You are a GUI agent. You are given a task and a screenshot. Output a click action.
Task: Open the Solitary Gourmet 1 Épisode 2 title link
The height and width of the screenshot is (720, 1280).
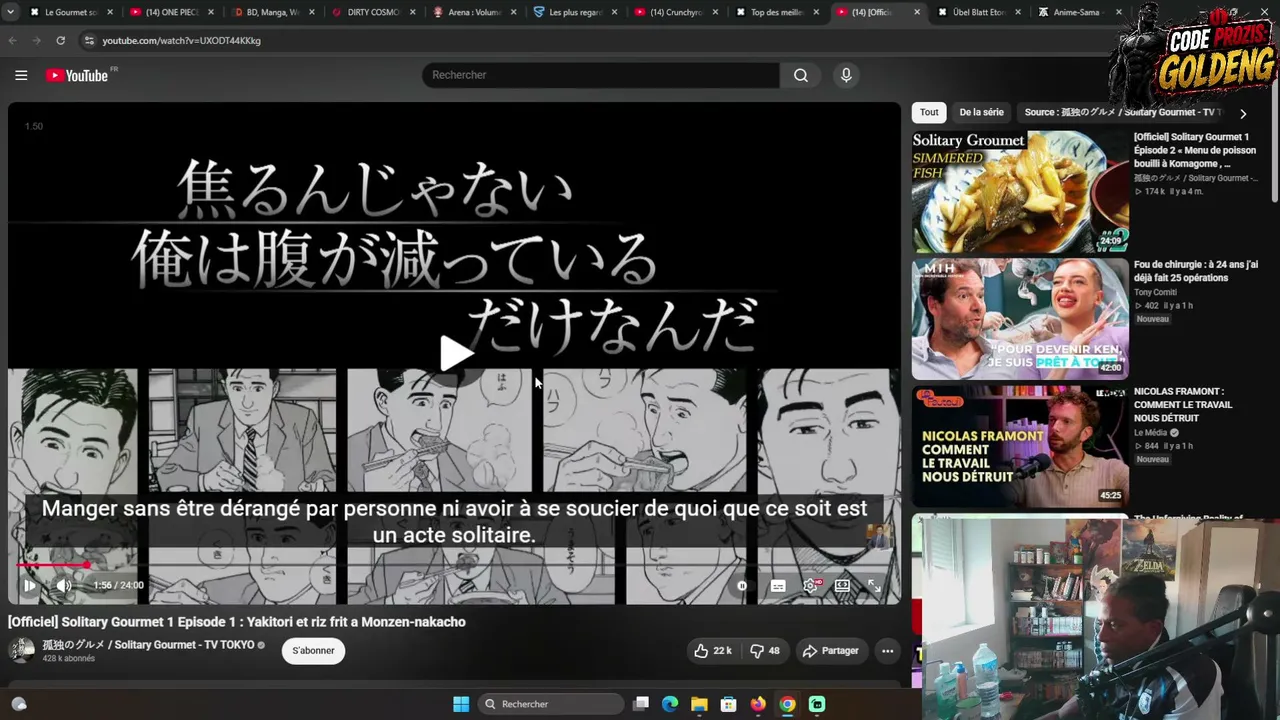(x=1195, y=150)
